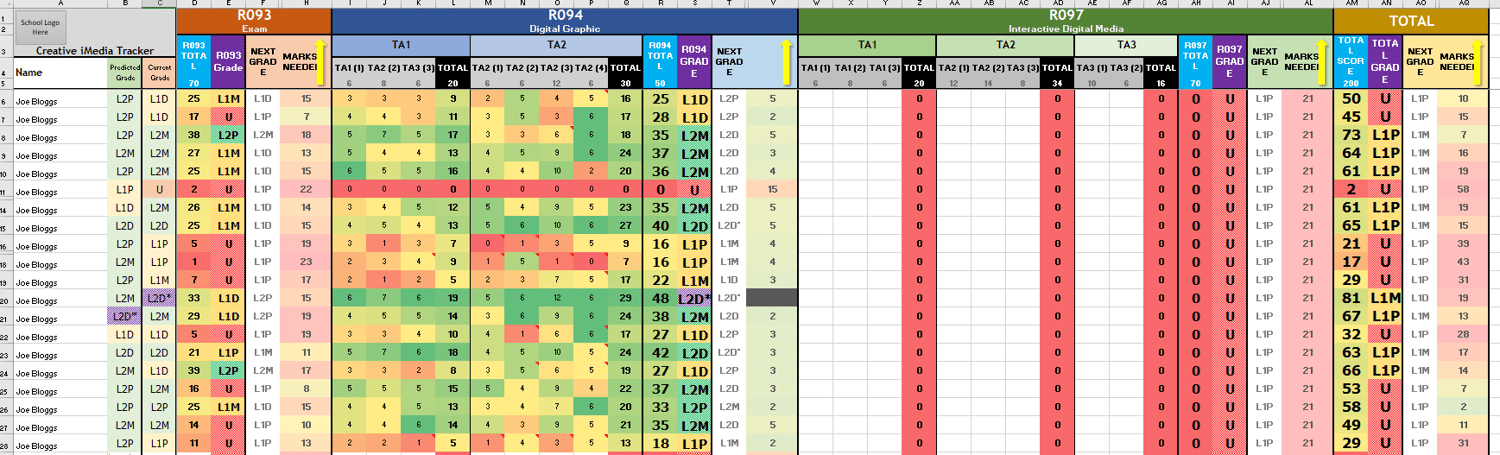This screenshot has height=455, width=1500.
Task: Select column Z header letter
Action: coord(919,3)
